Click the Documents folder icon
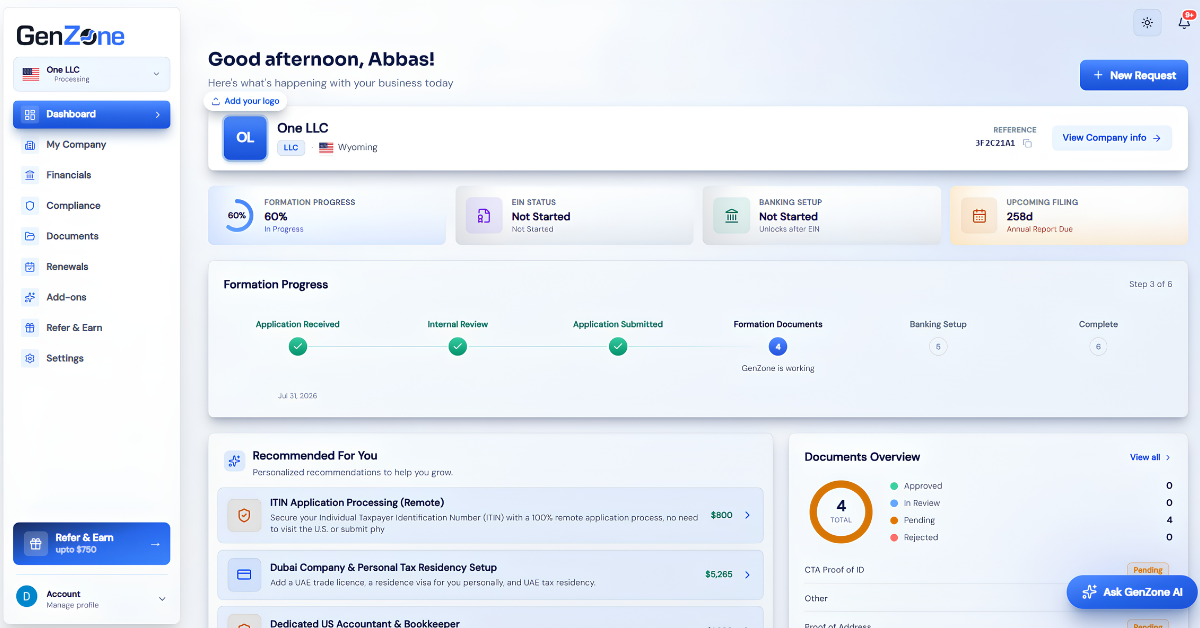1200x628 pixels. coord(30,236)
